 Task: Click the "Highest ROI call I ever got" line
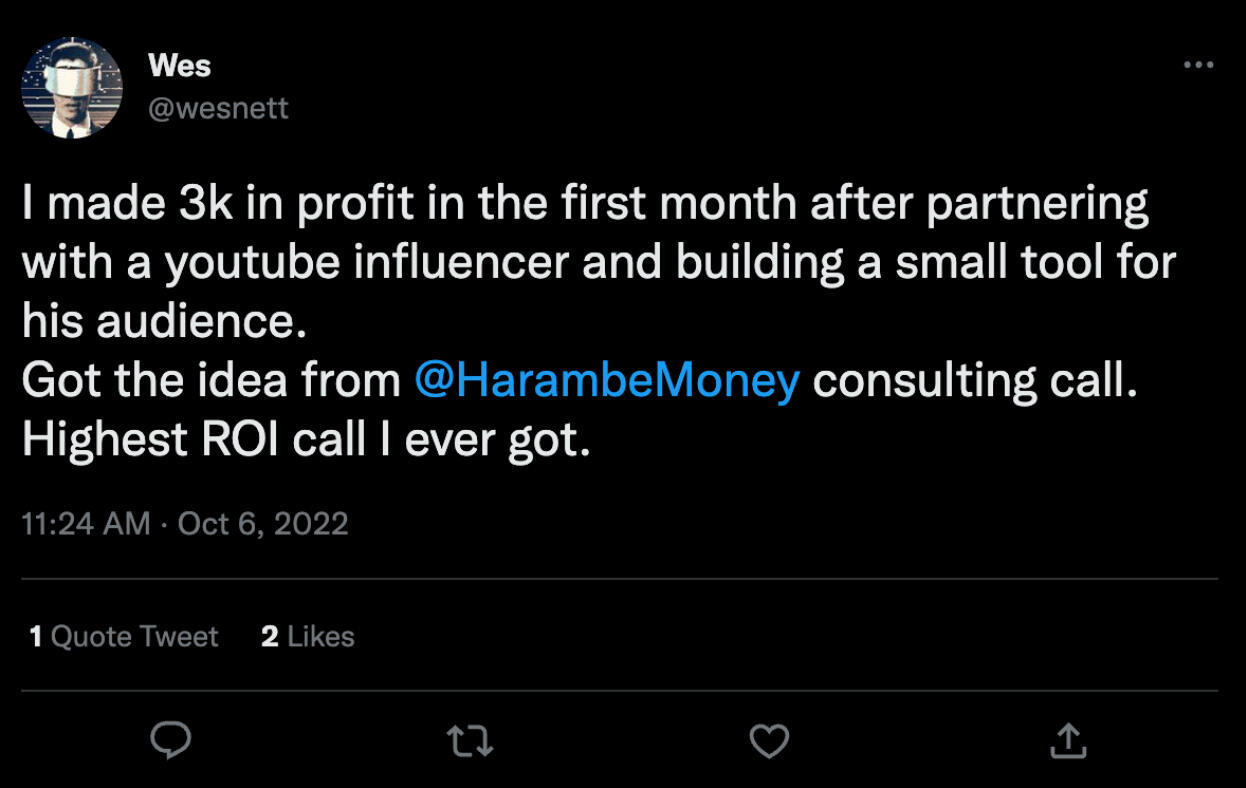click(x=305, y=440)
